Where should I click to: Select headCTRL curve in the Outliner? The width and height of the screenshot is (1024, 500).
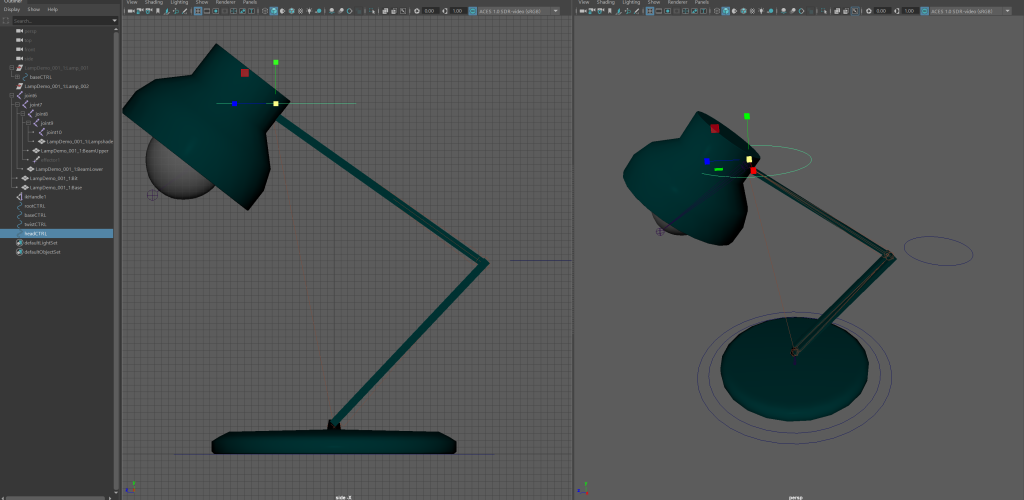point(36,233)
